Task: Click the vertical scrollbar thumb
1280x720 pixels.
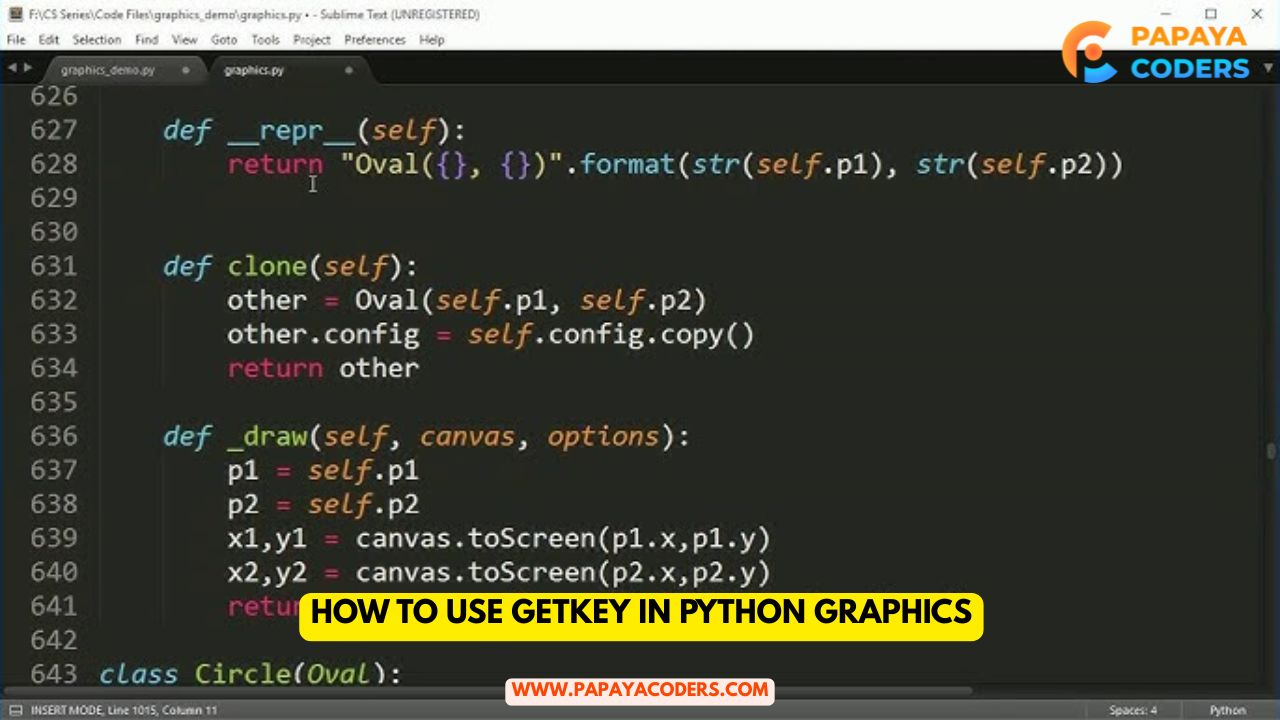Action: click(1271, 452)
